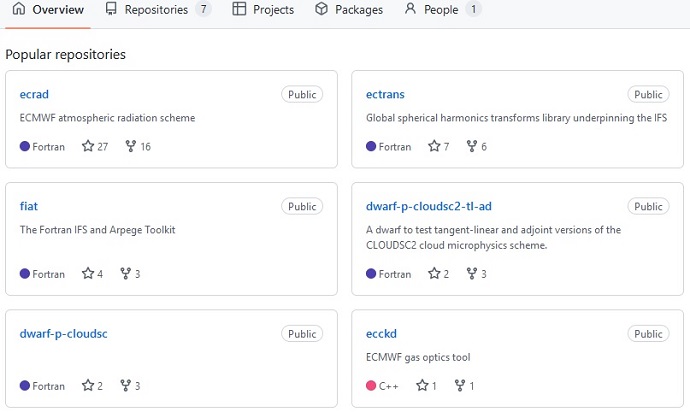The image size is (690, 412).
Task: Click the Projects table icon
Action: 239,9
